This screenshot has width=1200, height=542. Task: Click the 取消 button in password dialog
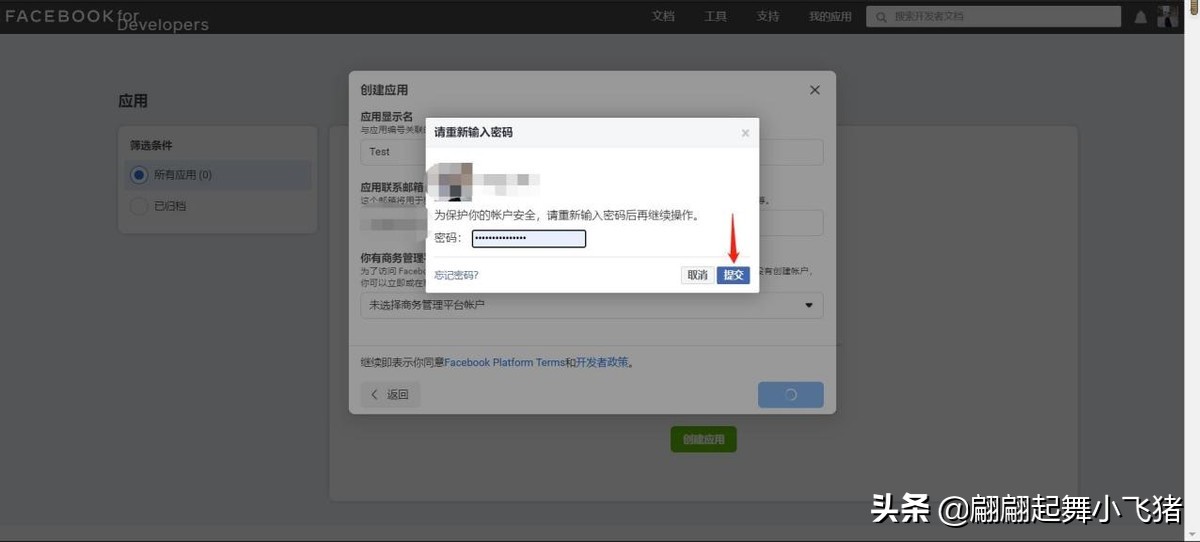[x=697, y=275]
